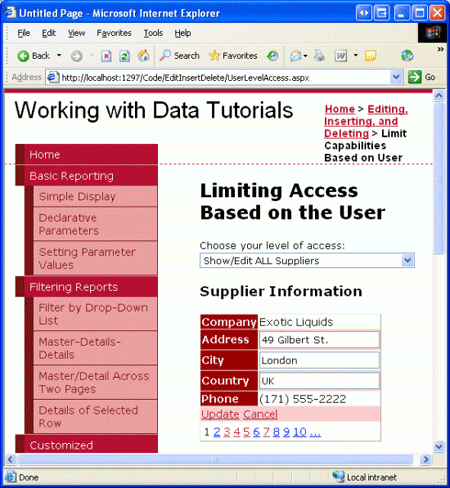
Task: Open the address bar URL dropdown
Action: (x=396, y=77)
